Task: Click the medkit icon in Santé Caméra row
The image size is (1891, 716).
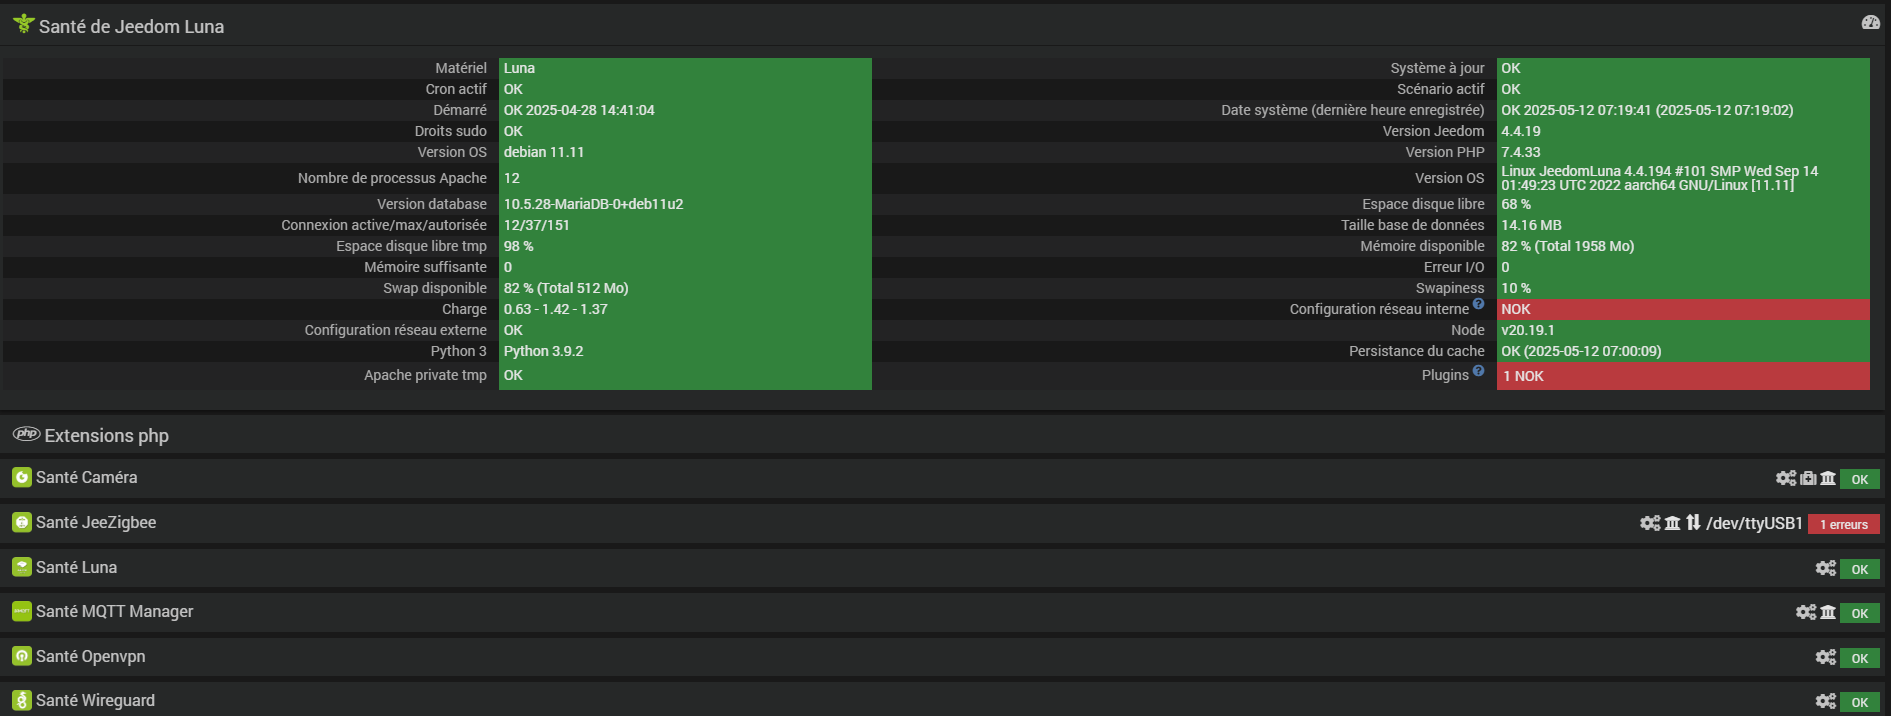Action: click(1808, 478)
